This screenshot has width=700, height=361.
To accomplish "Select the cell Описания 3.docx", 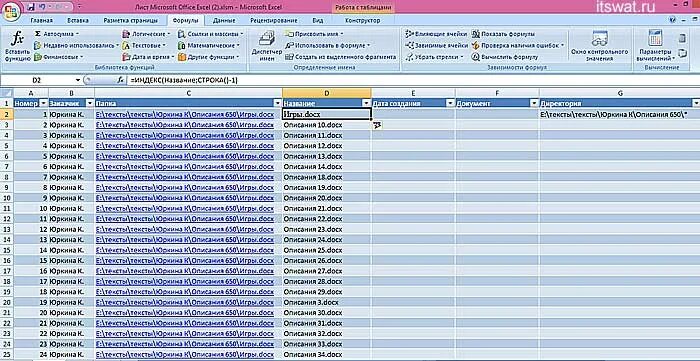I will 326,302.
